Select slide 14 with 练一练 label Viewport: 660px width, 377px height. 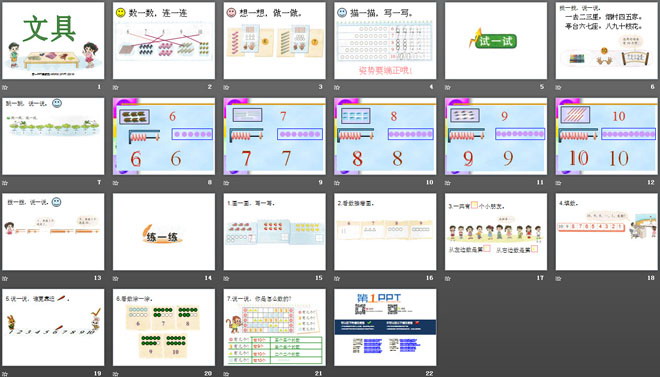[x=164, y=232]
